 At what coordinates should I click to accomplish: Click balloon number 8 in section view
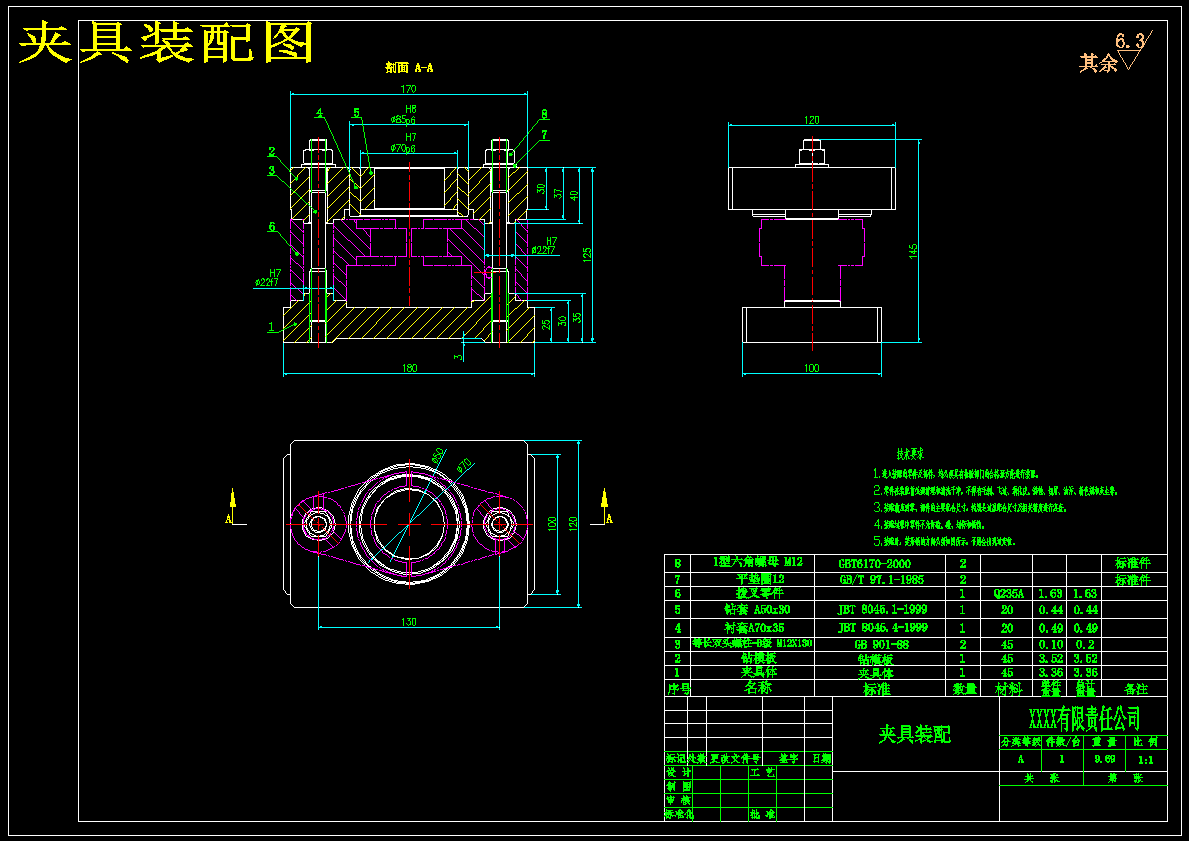click(544, 115)
